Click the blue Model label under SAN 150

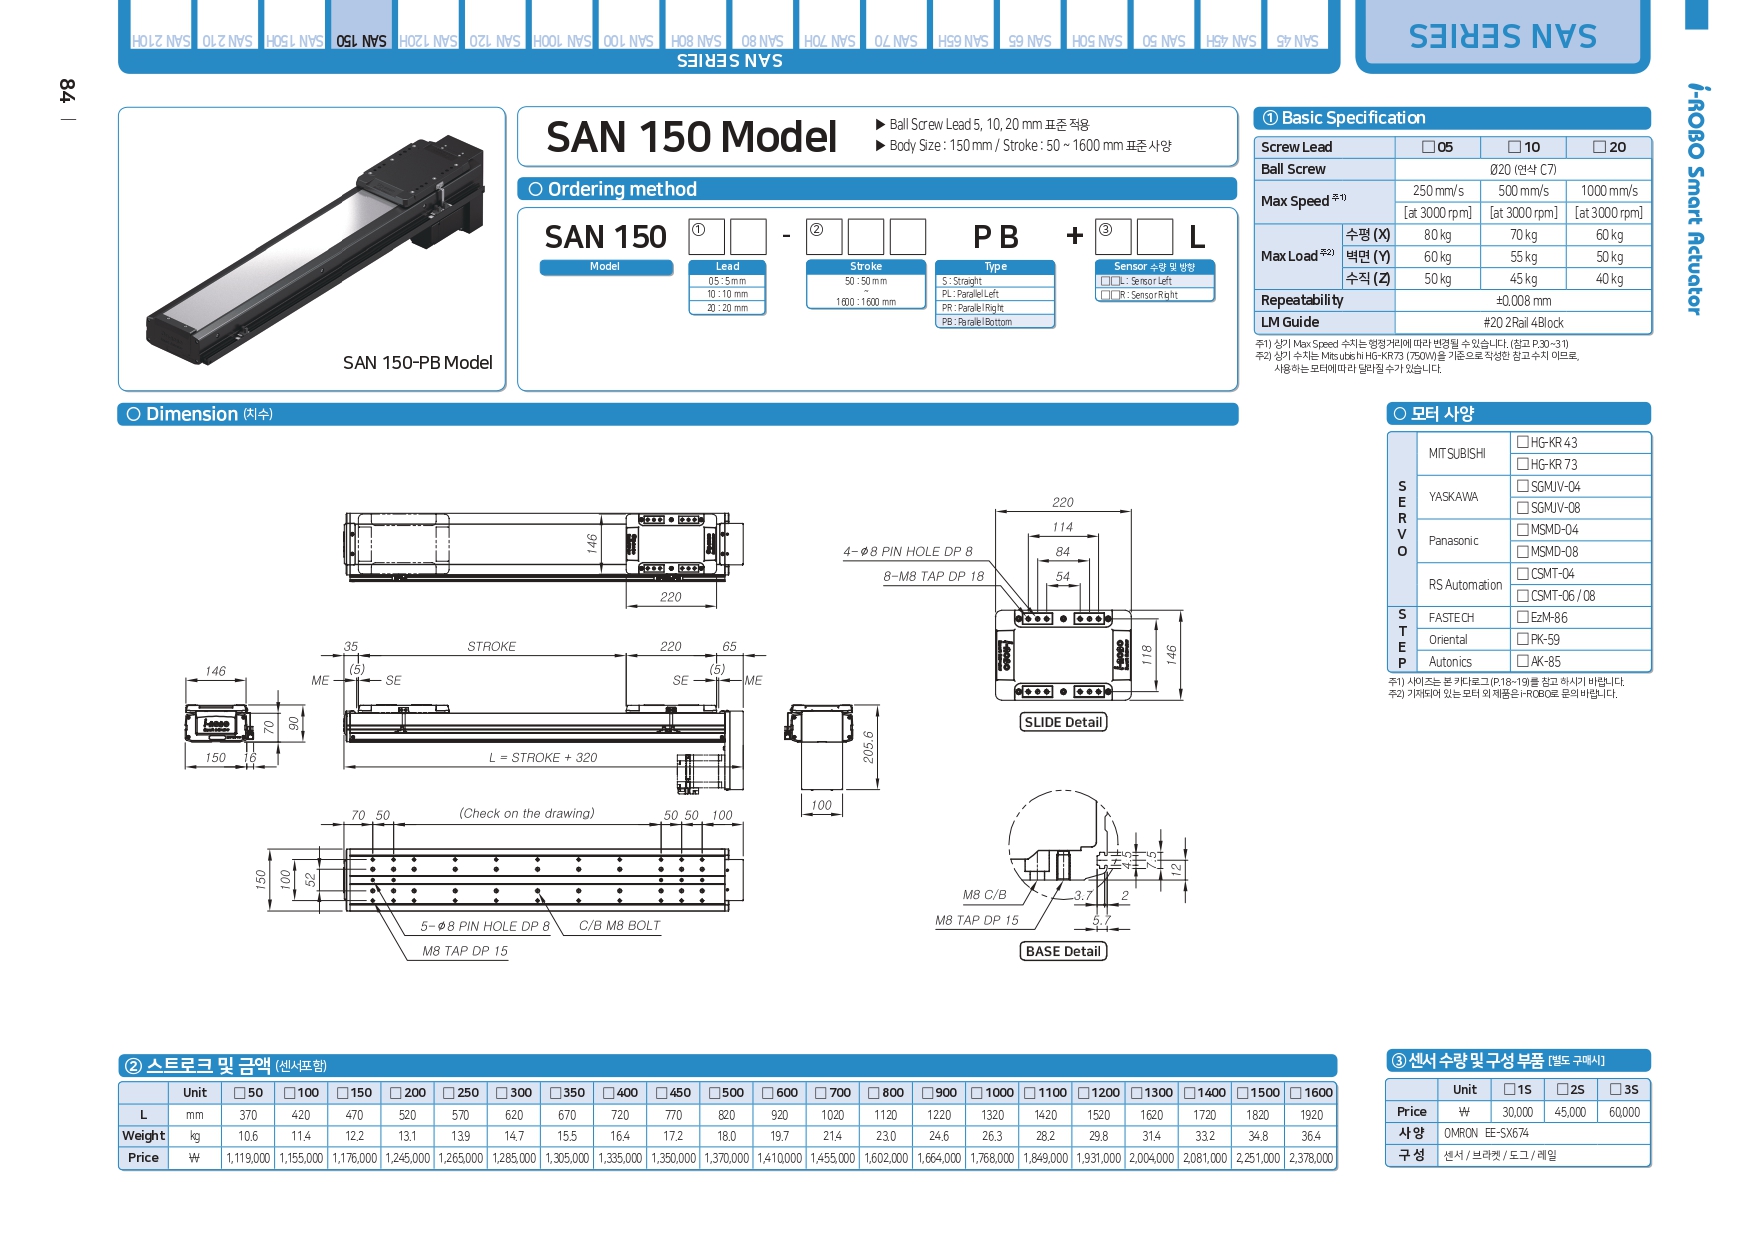coord(606,267)
